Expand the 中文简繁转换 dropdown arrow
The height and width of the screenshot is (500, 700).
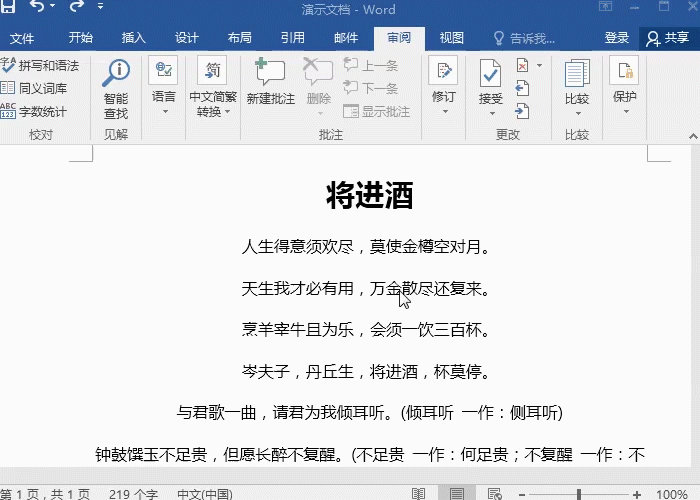click(227, 112)
